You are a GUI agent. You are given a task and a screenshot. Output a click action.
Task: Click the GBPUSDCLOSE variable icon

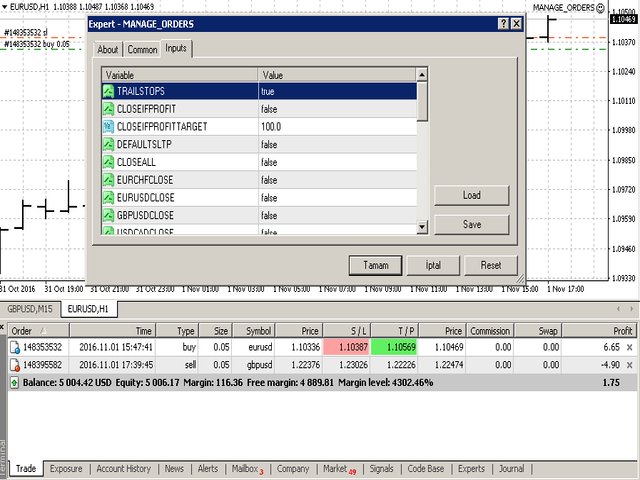[108, 216]
